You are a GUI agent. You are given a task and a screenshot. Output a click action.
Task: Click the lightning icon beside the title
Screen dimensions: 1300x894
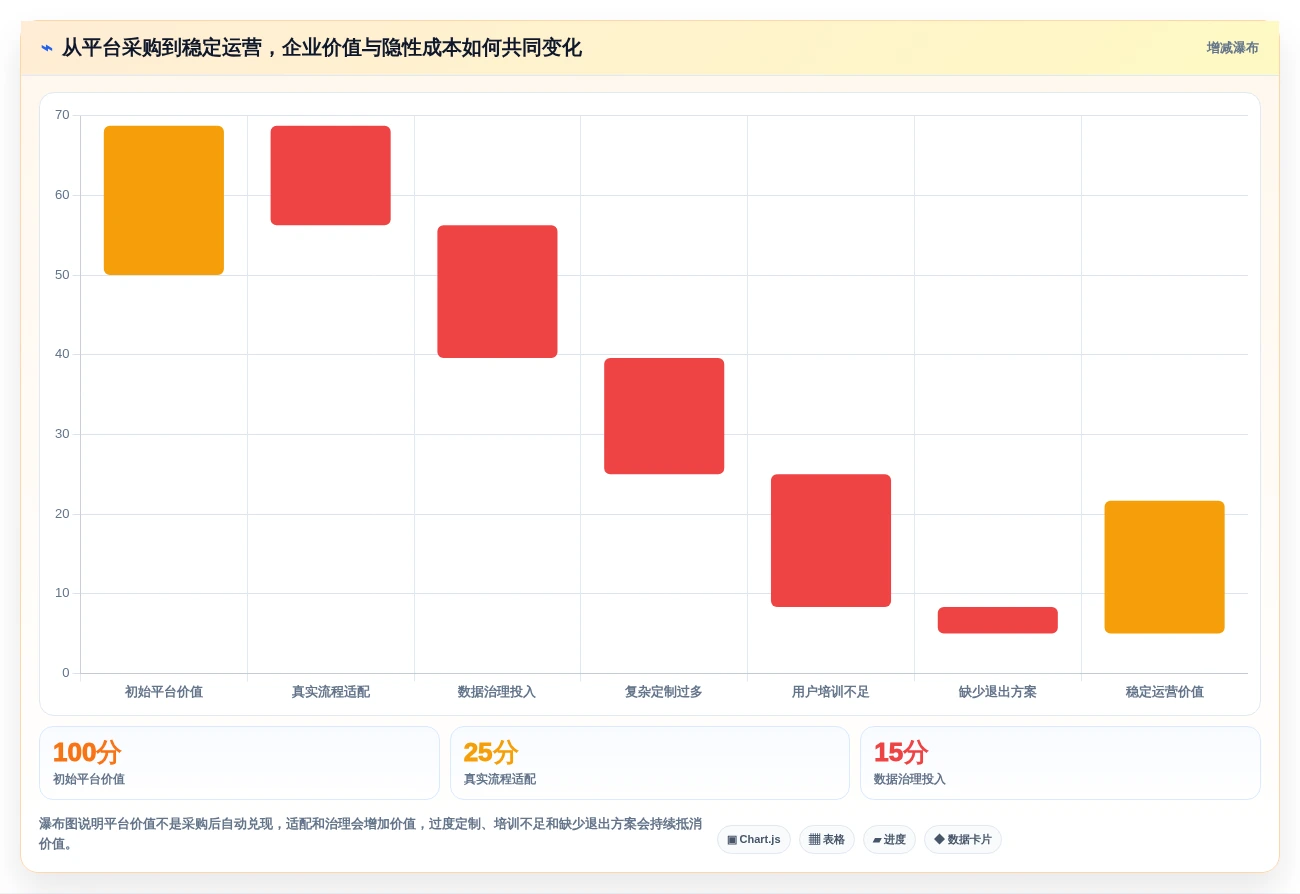[47, 48]
